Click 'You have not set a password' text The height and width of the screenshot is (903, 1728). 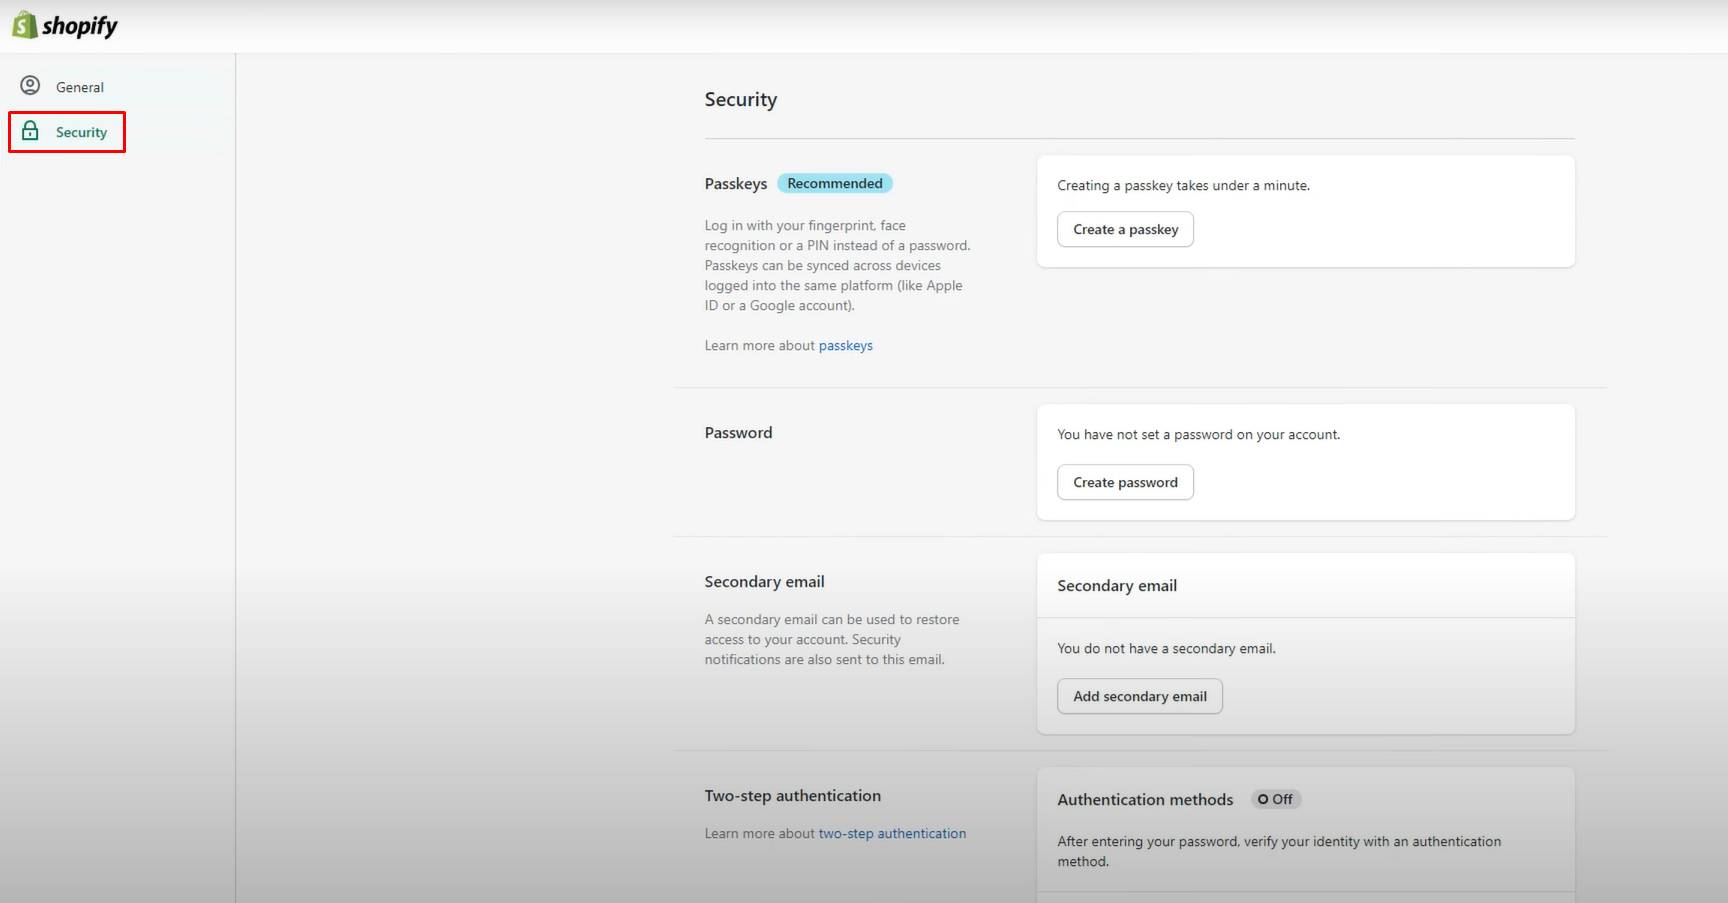pos(1198,435)
